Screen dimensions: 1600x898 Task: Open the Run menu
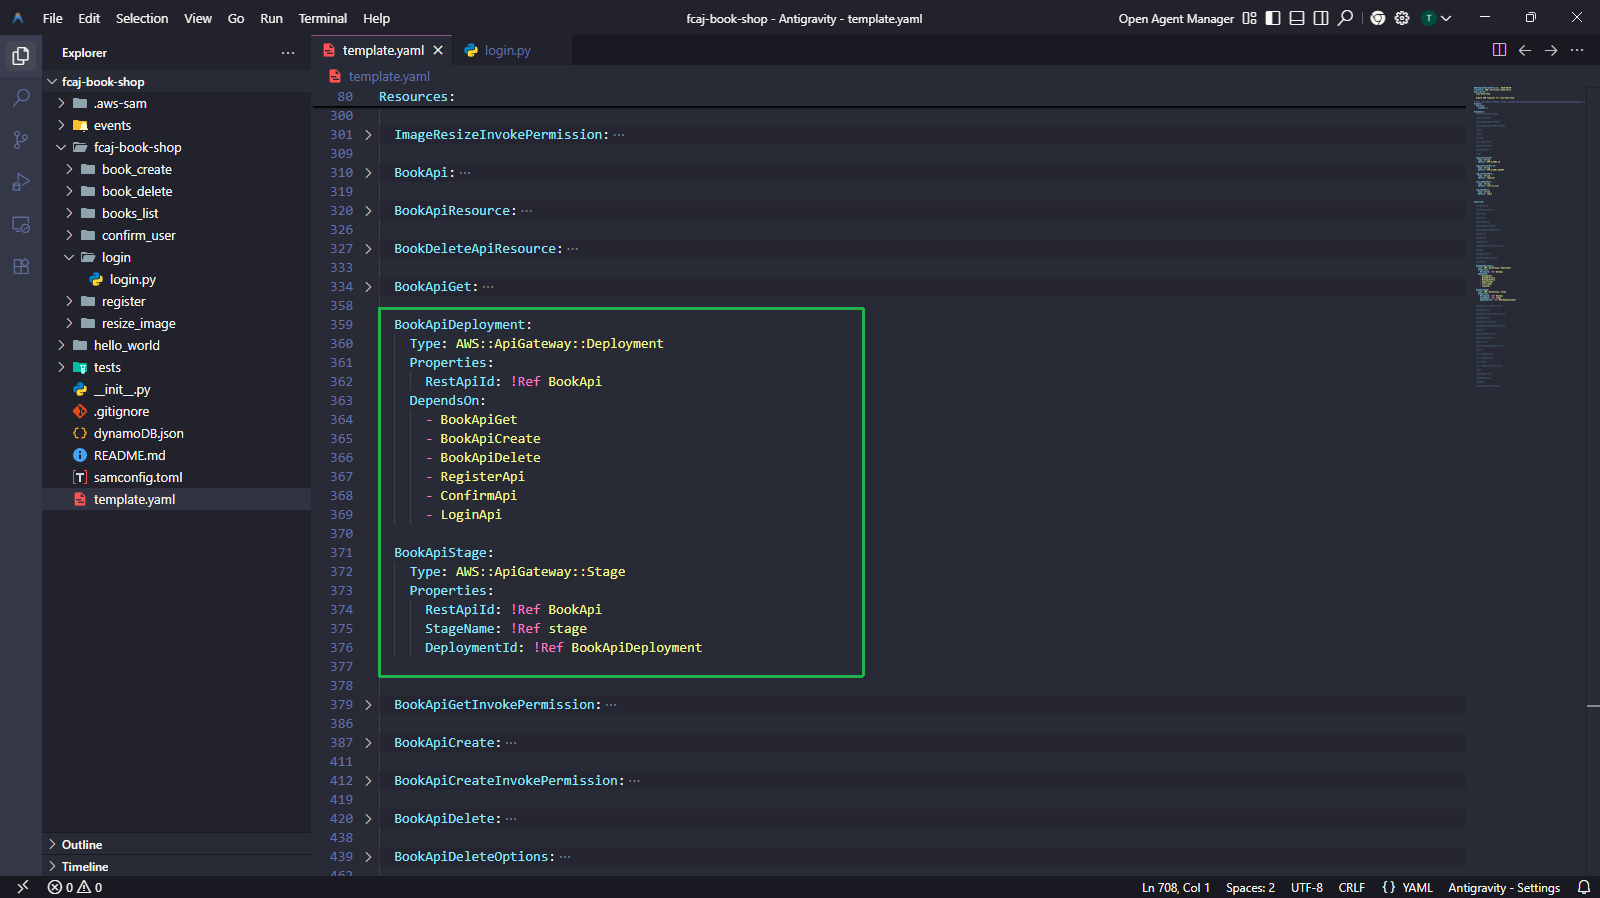[271, 18]
